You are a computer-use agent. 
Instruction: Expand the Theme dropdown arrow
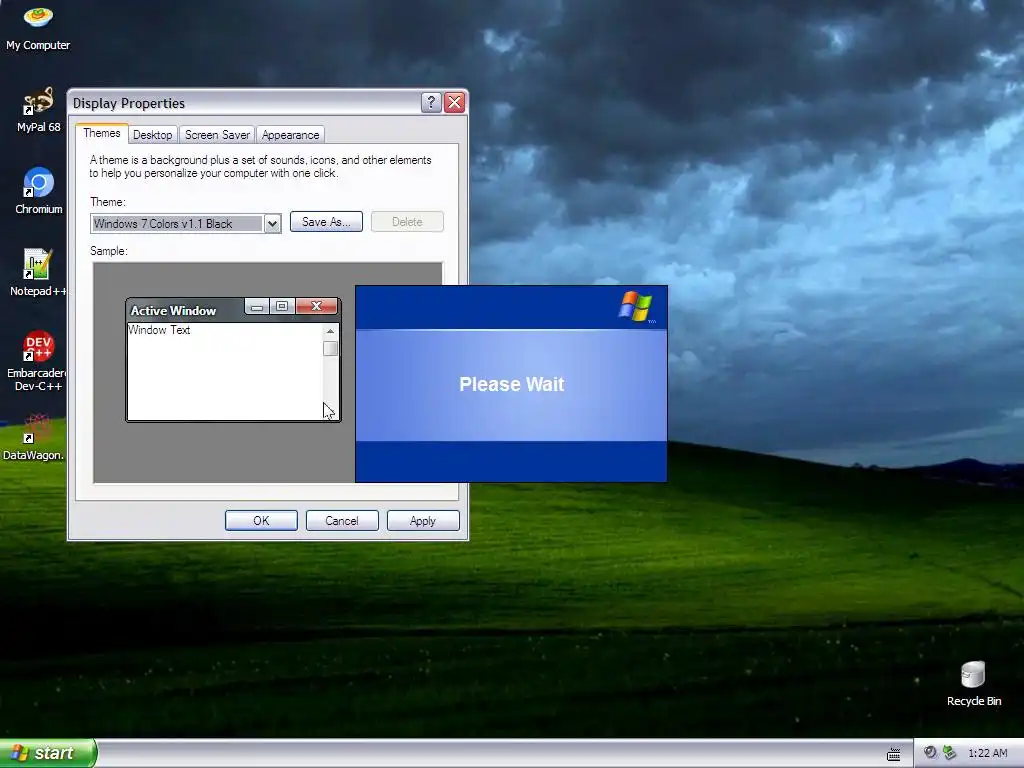pyautogui.click(x=272, y=223)
